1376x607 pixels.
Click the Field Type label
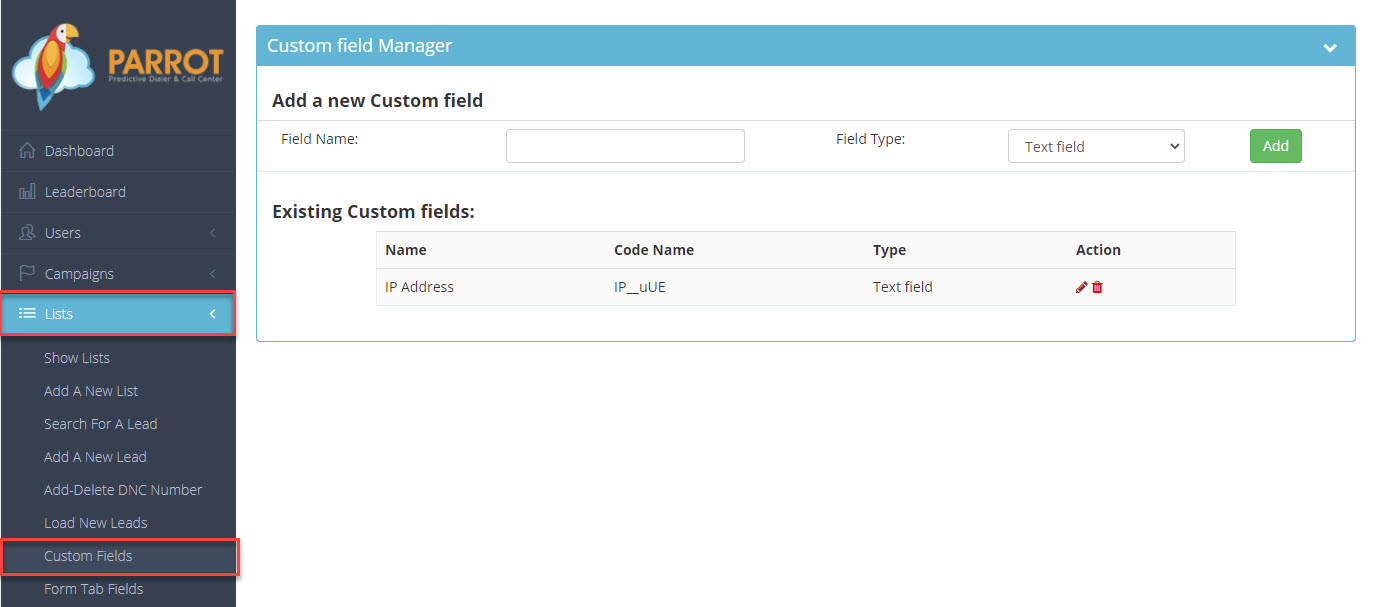[x=870, y=139]
